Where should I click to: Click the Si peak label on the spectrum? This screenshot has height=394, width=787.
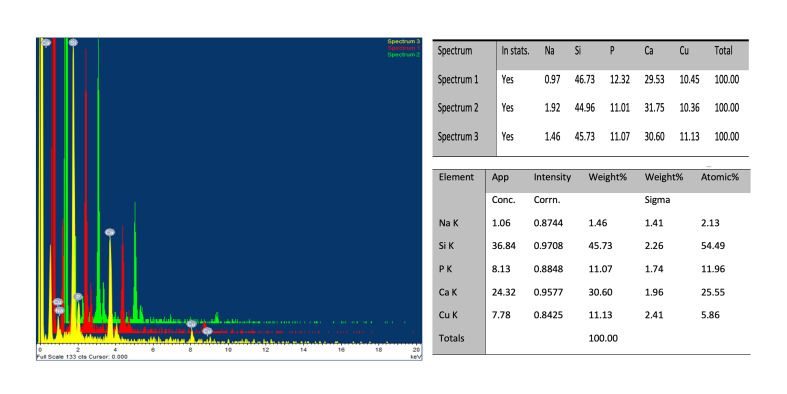pos(73,43)
